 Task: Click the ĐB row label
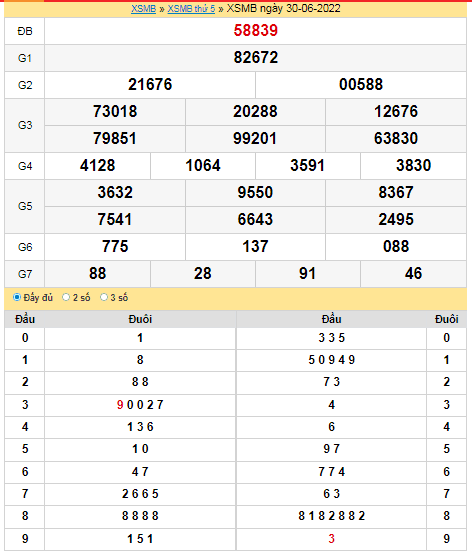[x=25, y=31]
